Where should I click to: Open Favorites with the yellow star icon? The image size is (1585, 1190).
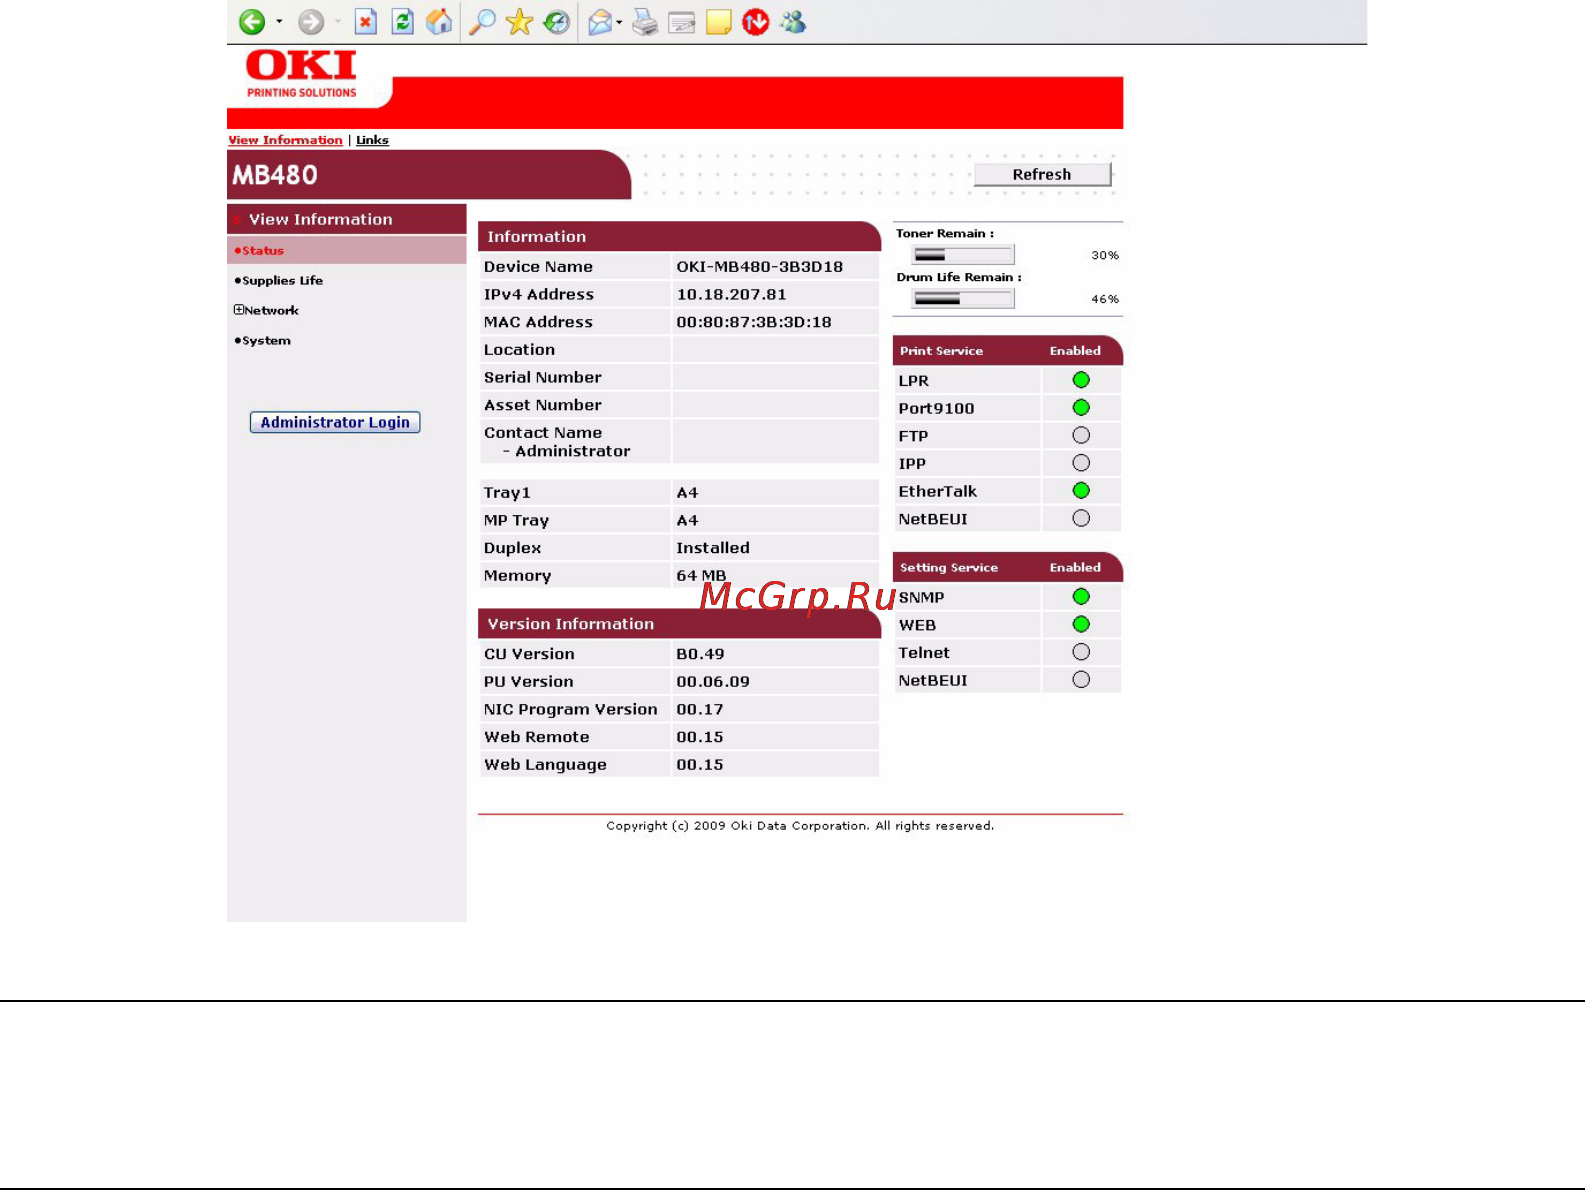(x=519, y=22)
